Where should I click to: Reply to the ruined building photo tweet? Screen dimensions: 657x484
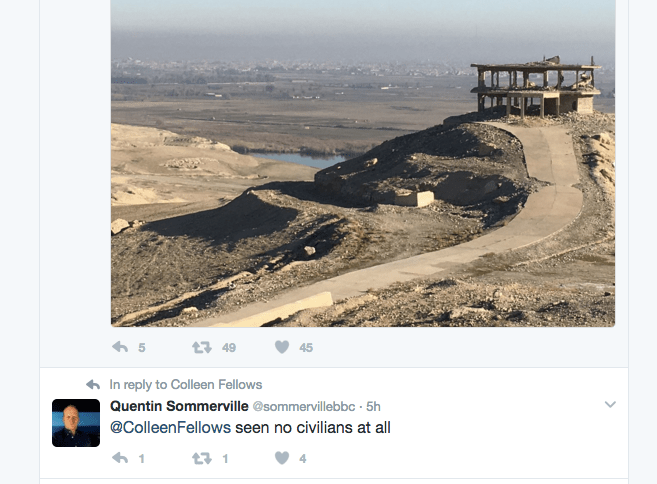(x=120, y=347)
